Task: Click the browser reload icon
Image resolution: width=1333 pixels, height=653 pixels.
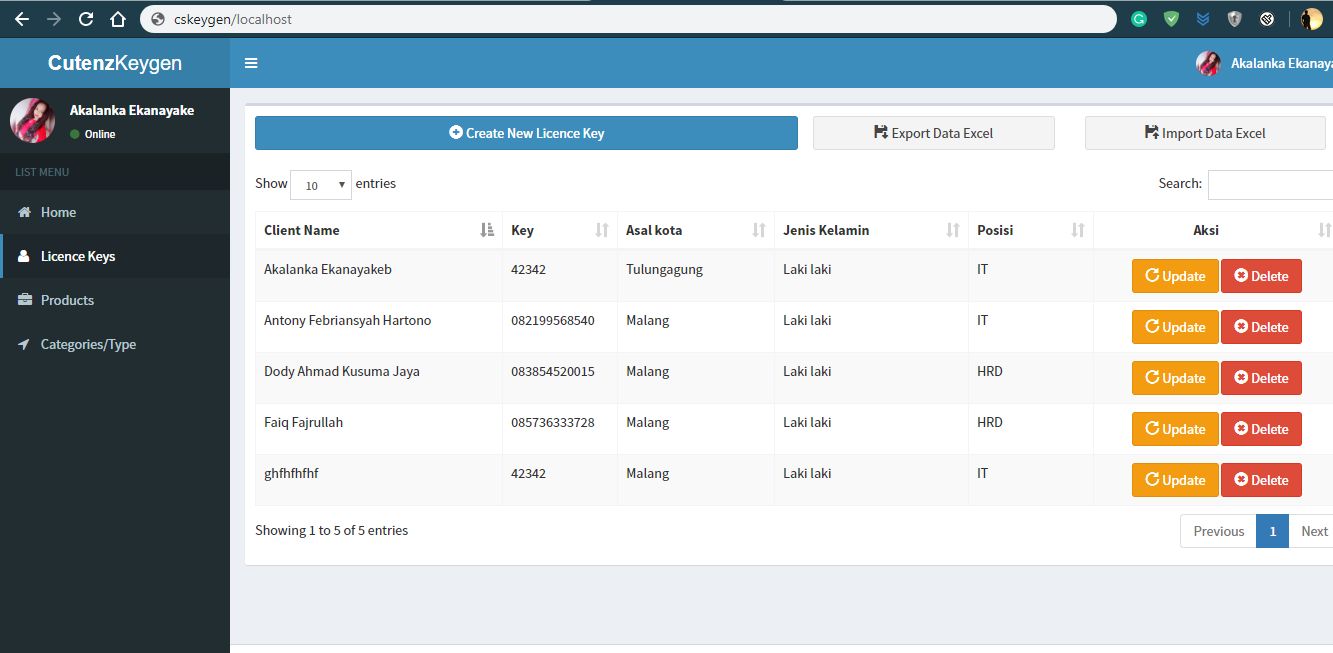Action: (86, 19)
